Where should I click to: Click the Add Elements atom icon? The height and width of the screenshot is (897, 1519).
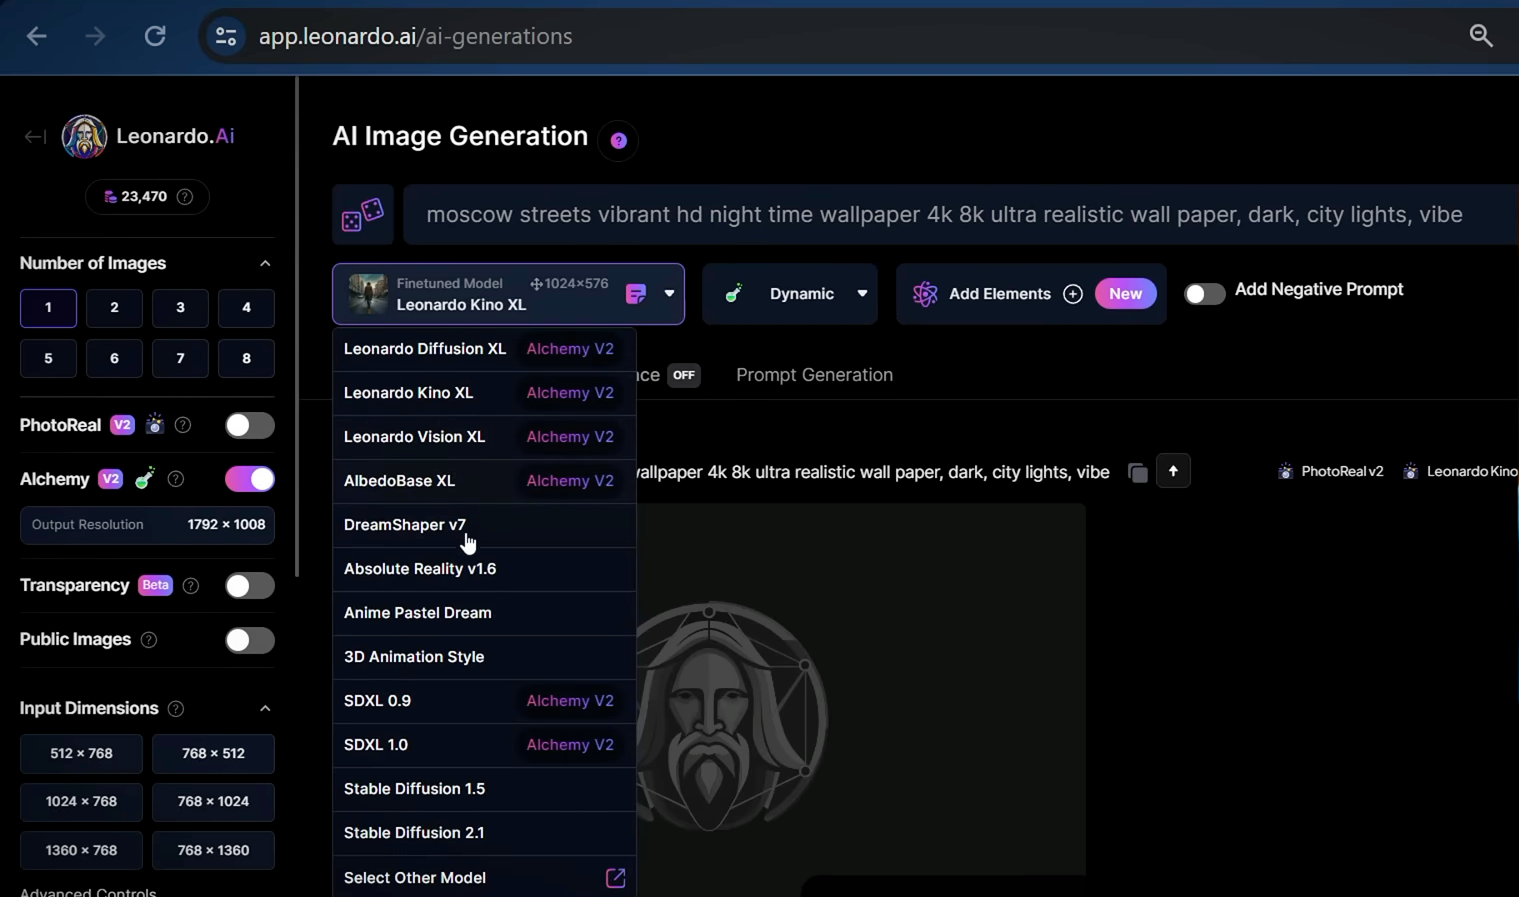925,294
